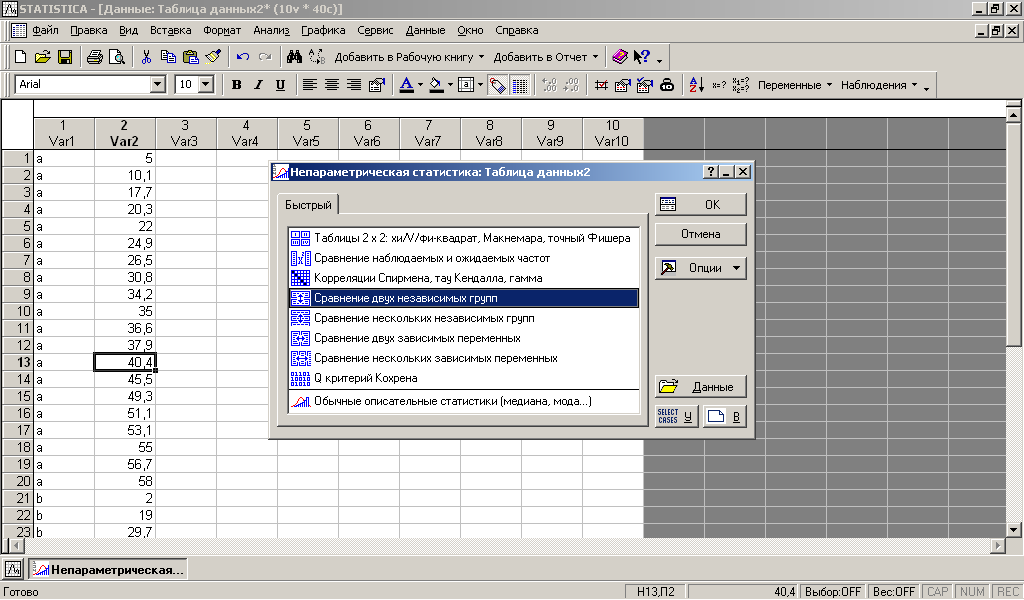
Task: Expand the Наблюдения dropdown
Action: (x=879, y=85)
